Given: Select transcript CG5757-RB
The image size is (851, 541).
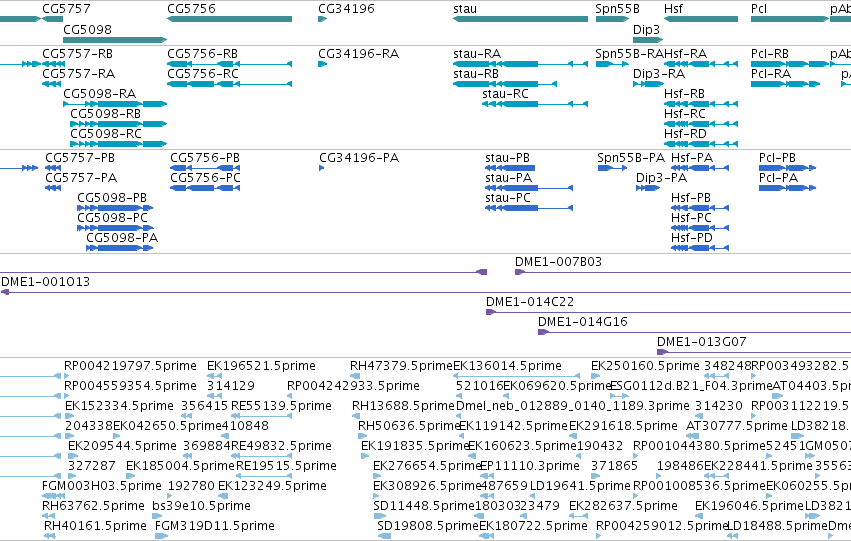Looking at the screenshot, I should [78, 54].
